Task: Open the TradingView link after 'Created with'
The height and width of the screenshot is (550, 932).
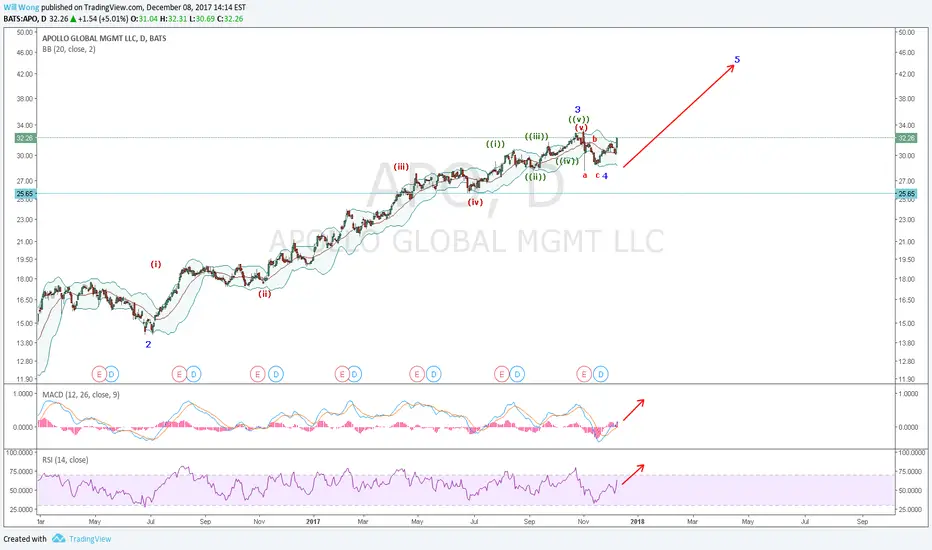Action: pos(90,539)
